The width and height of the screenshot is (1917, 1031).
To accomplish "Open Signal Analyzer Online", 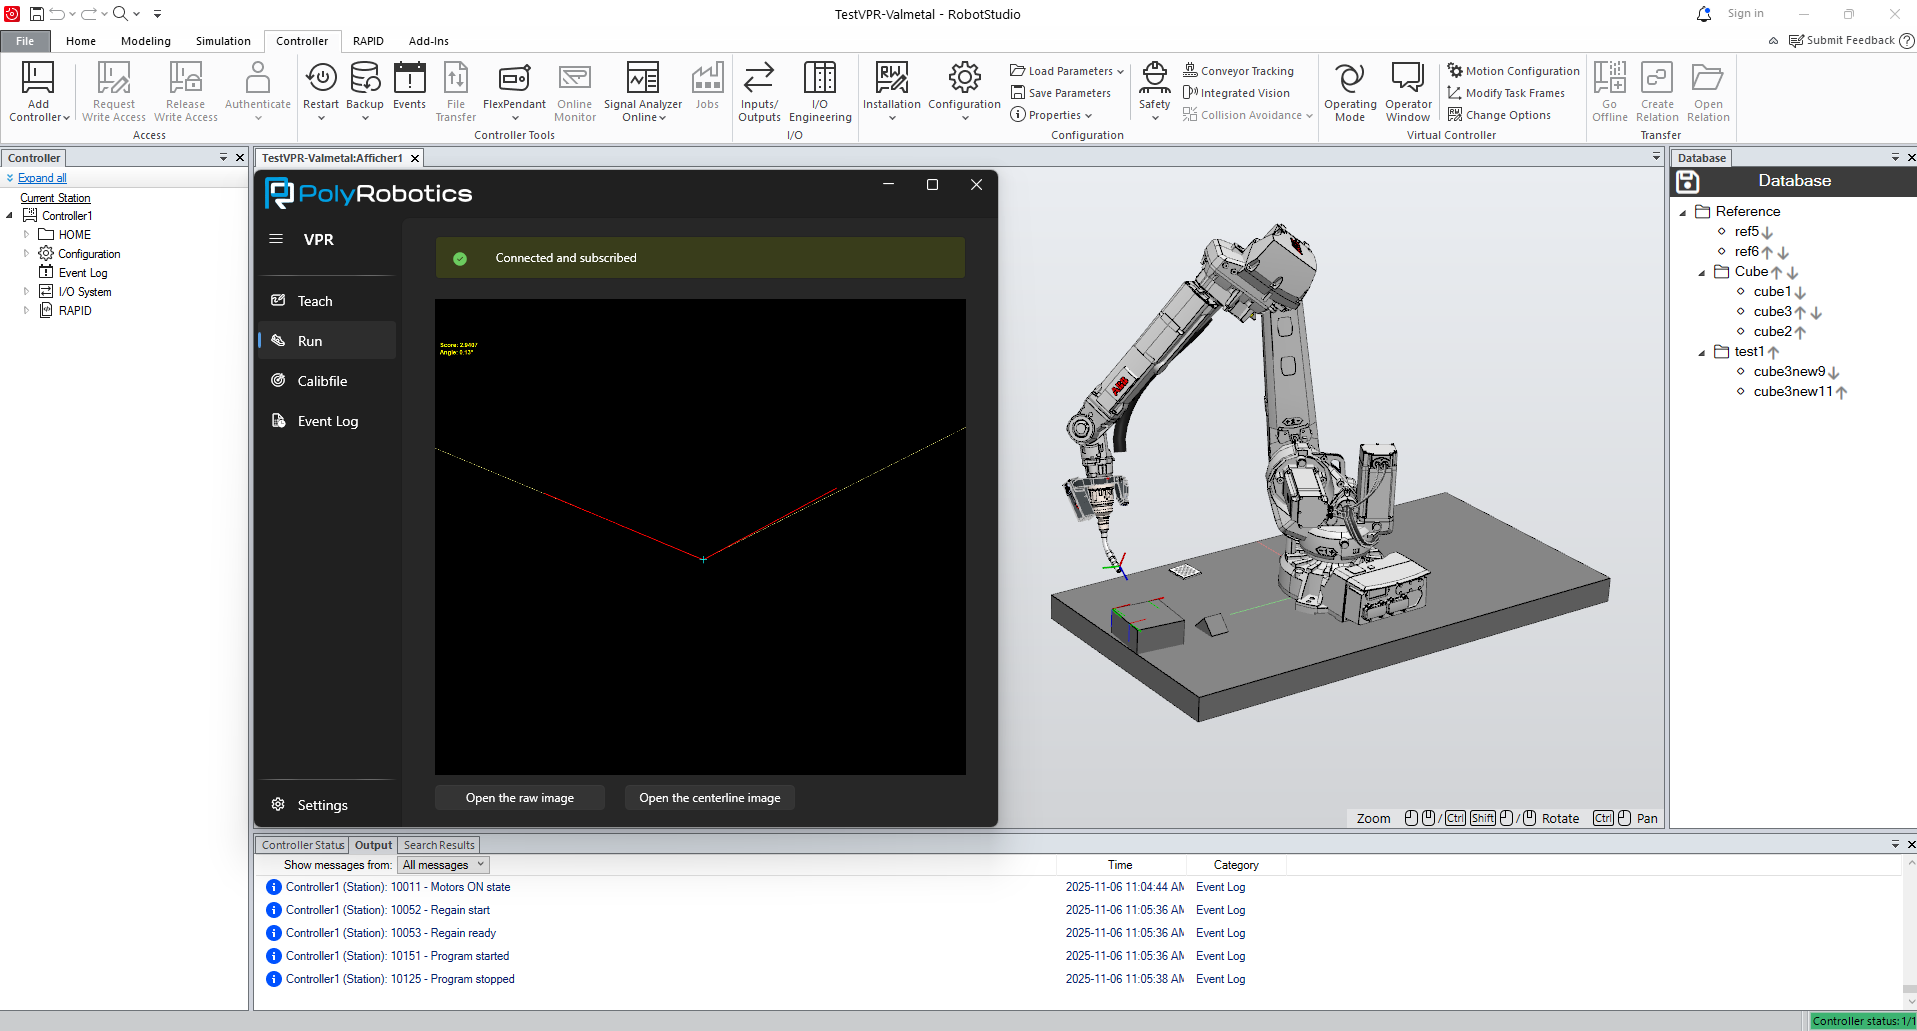I will click(643, 91).
